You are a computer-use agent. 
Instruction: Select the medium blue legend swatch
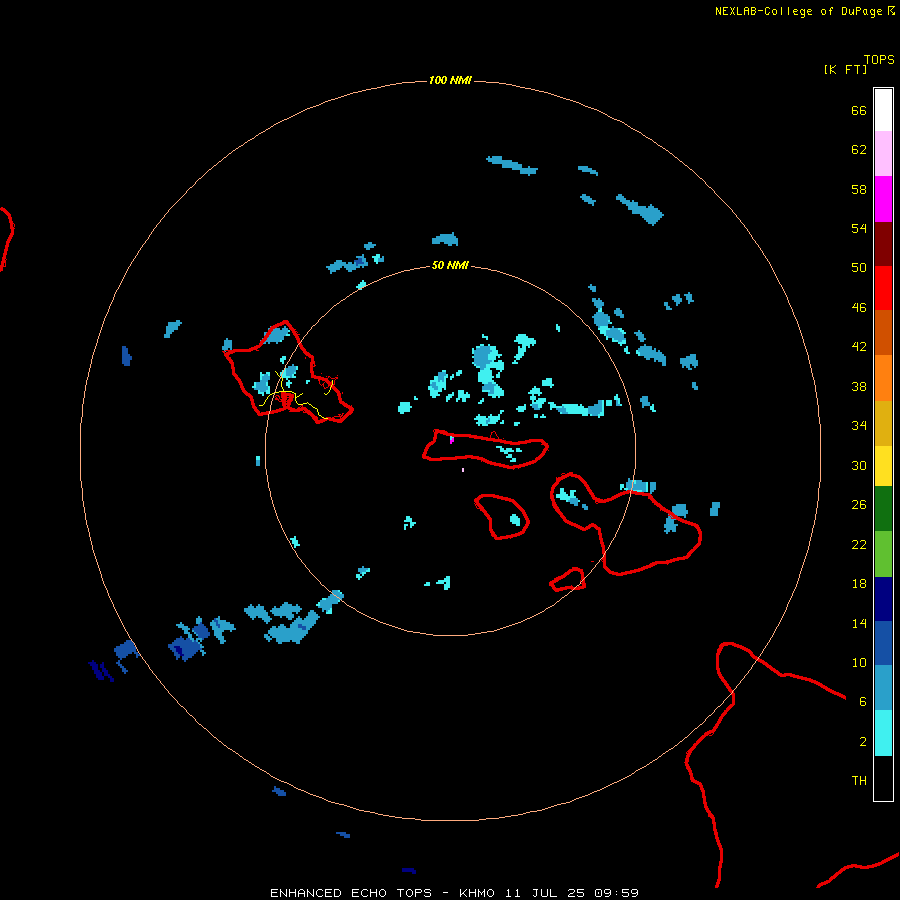point(883,643)
